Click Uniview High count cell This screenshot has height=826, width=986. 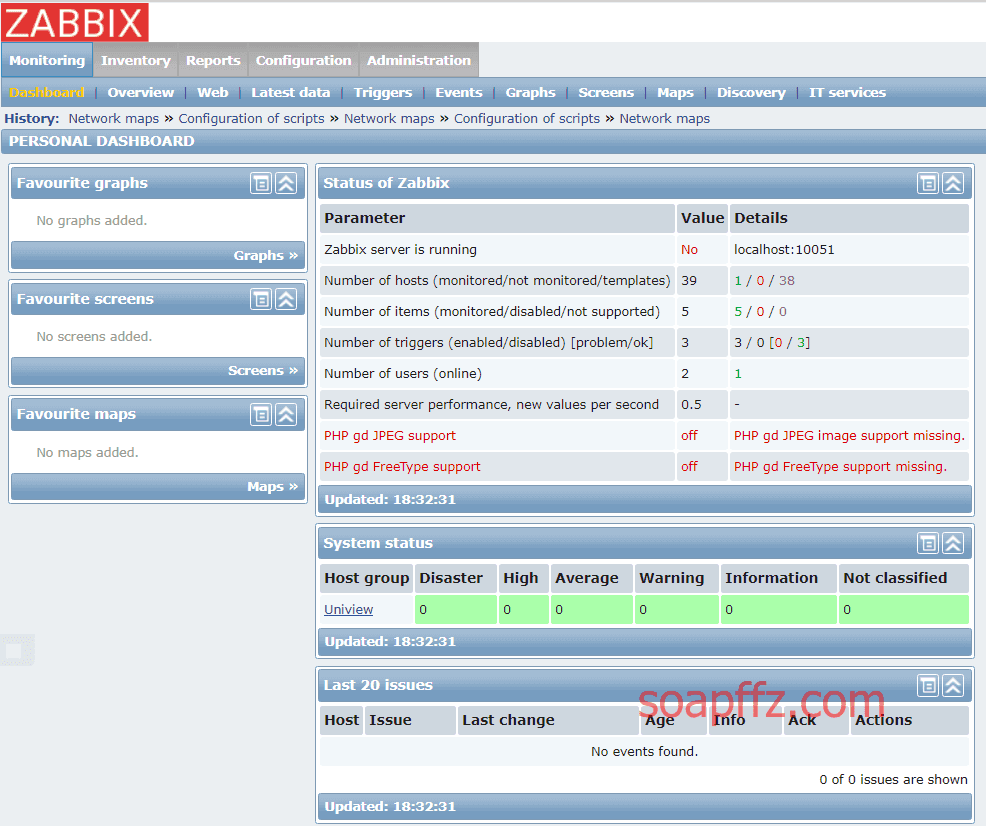(x=524, y=610)
